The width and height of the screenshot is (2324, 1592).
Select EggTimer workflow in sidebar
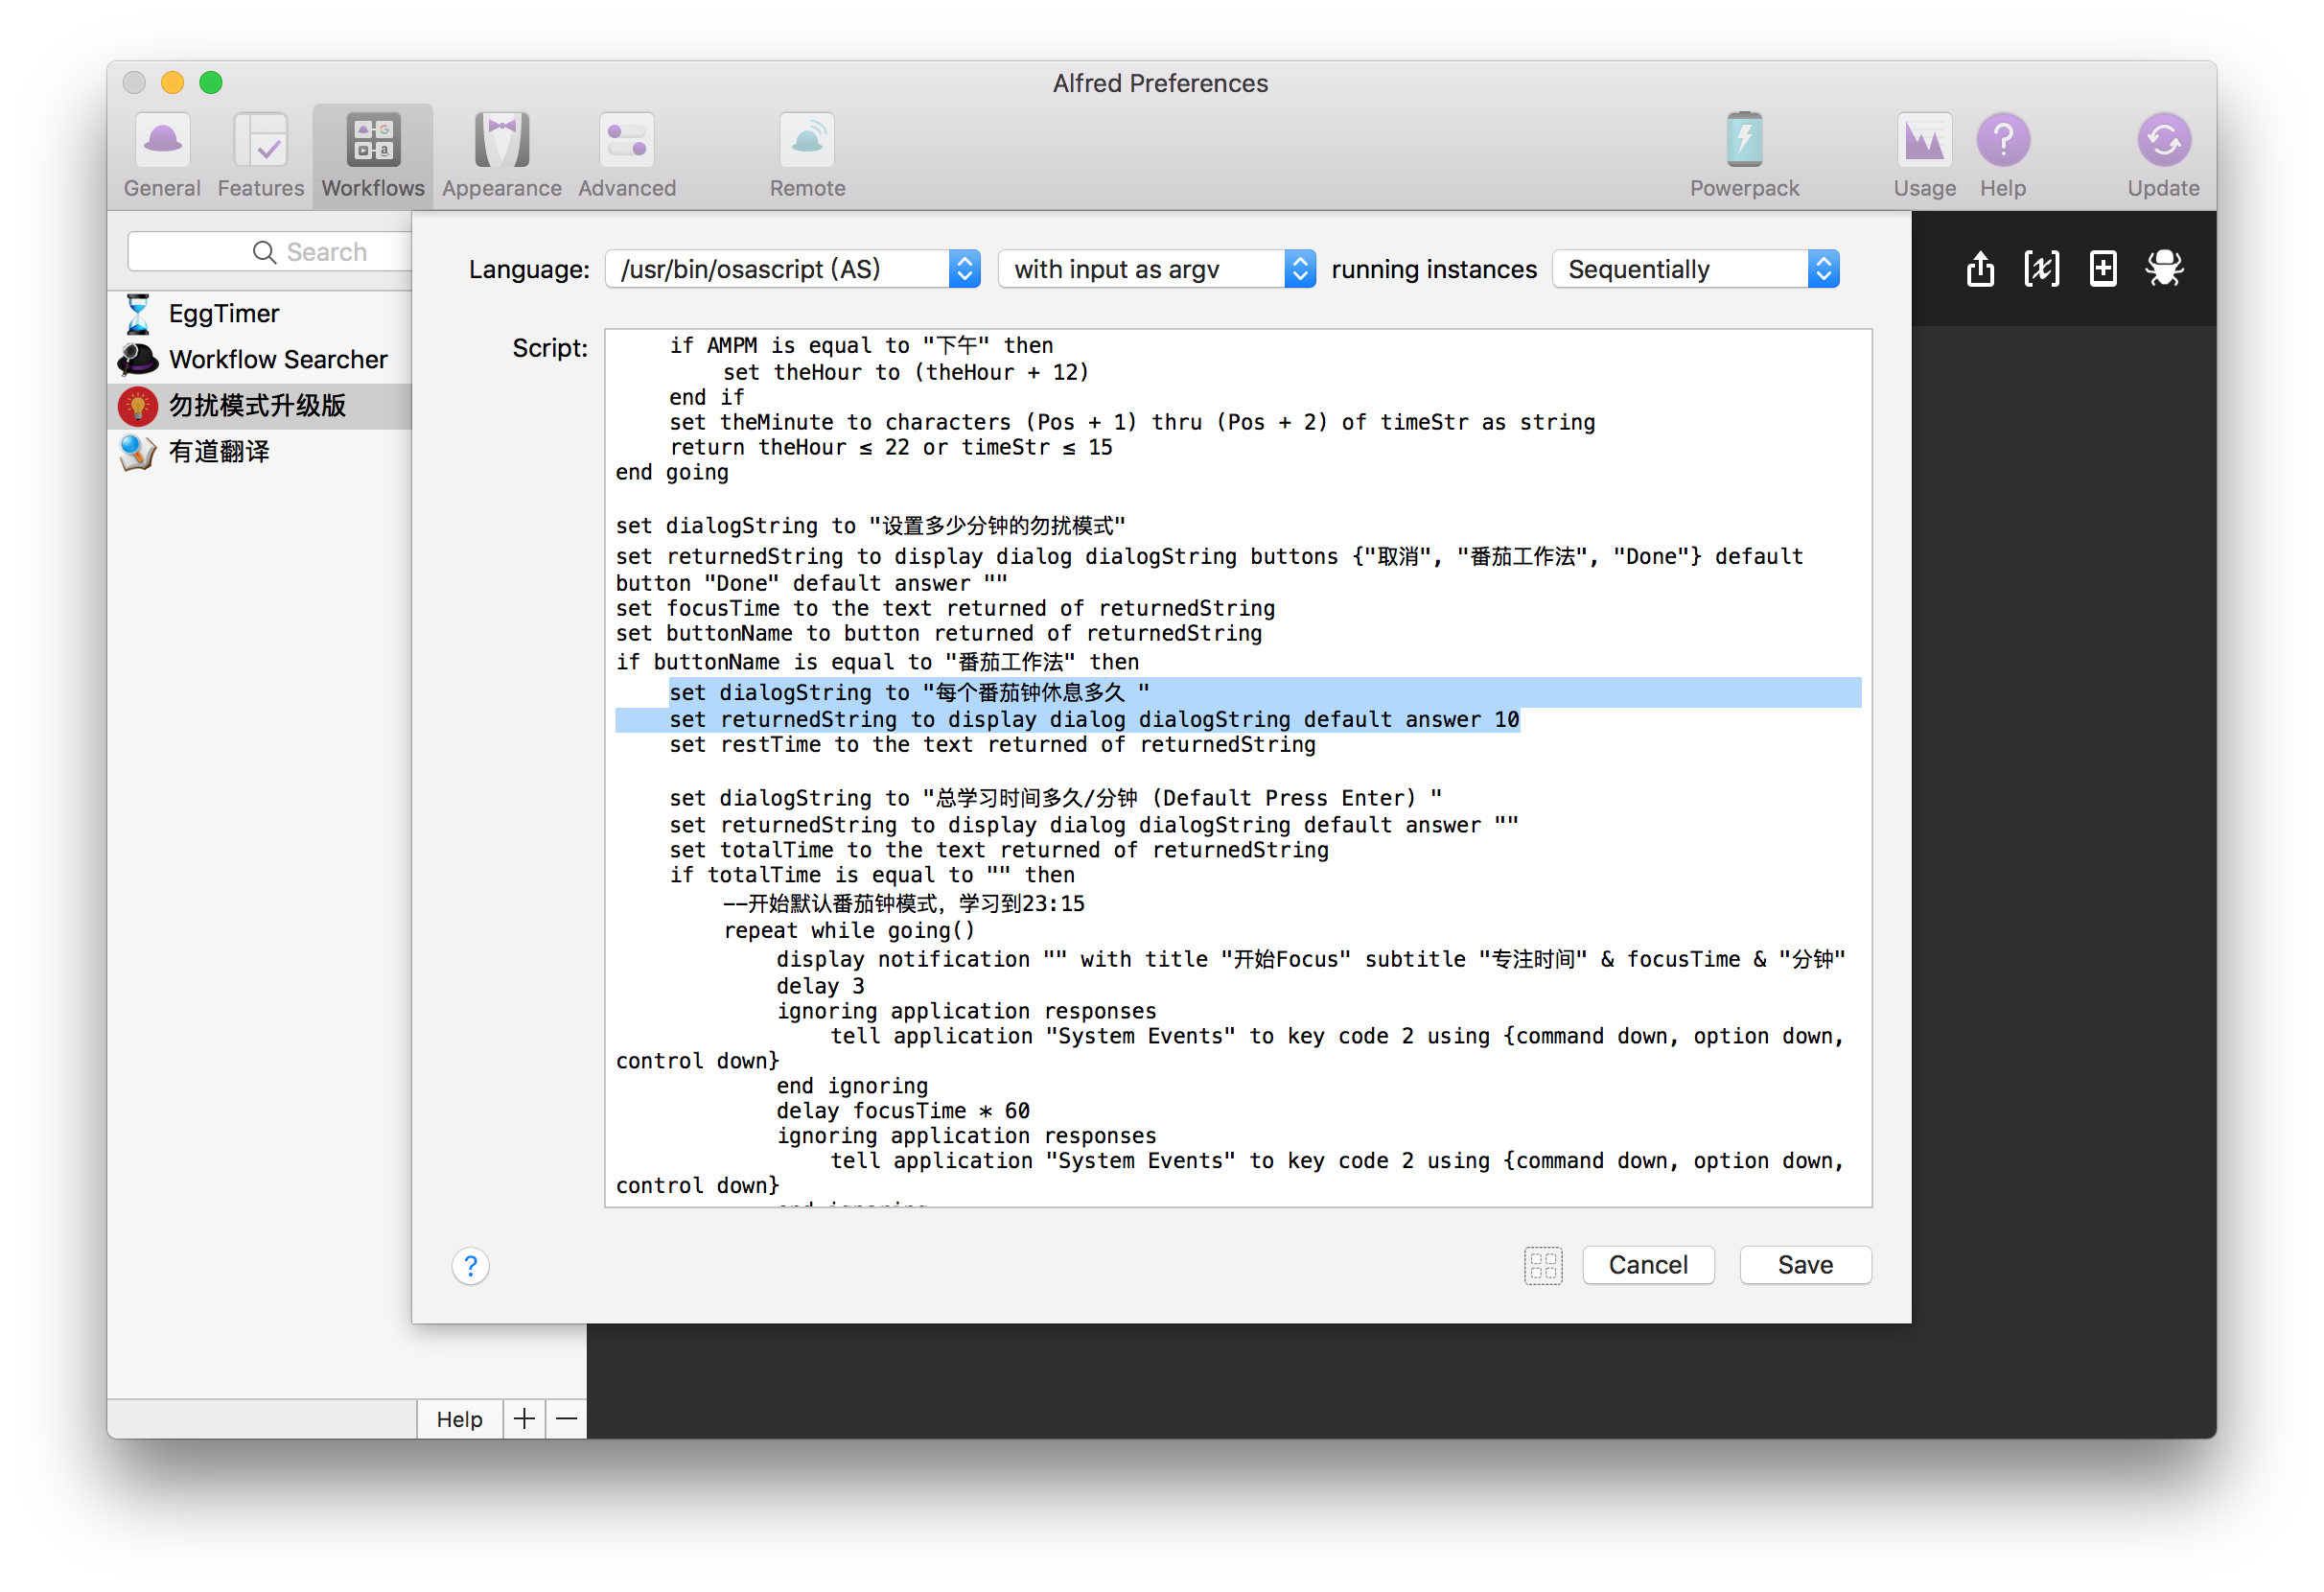(x=224, y=314)
